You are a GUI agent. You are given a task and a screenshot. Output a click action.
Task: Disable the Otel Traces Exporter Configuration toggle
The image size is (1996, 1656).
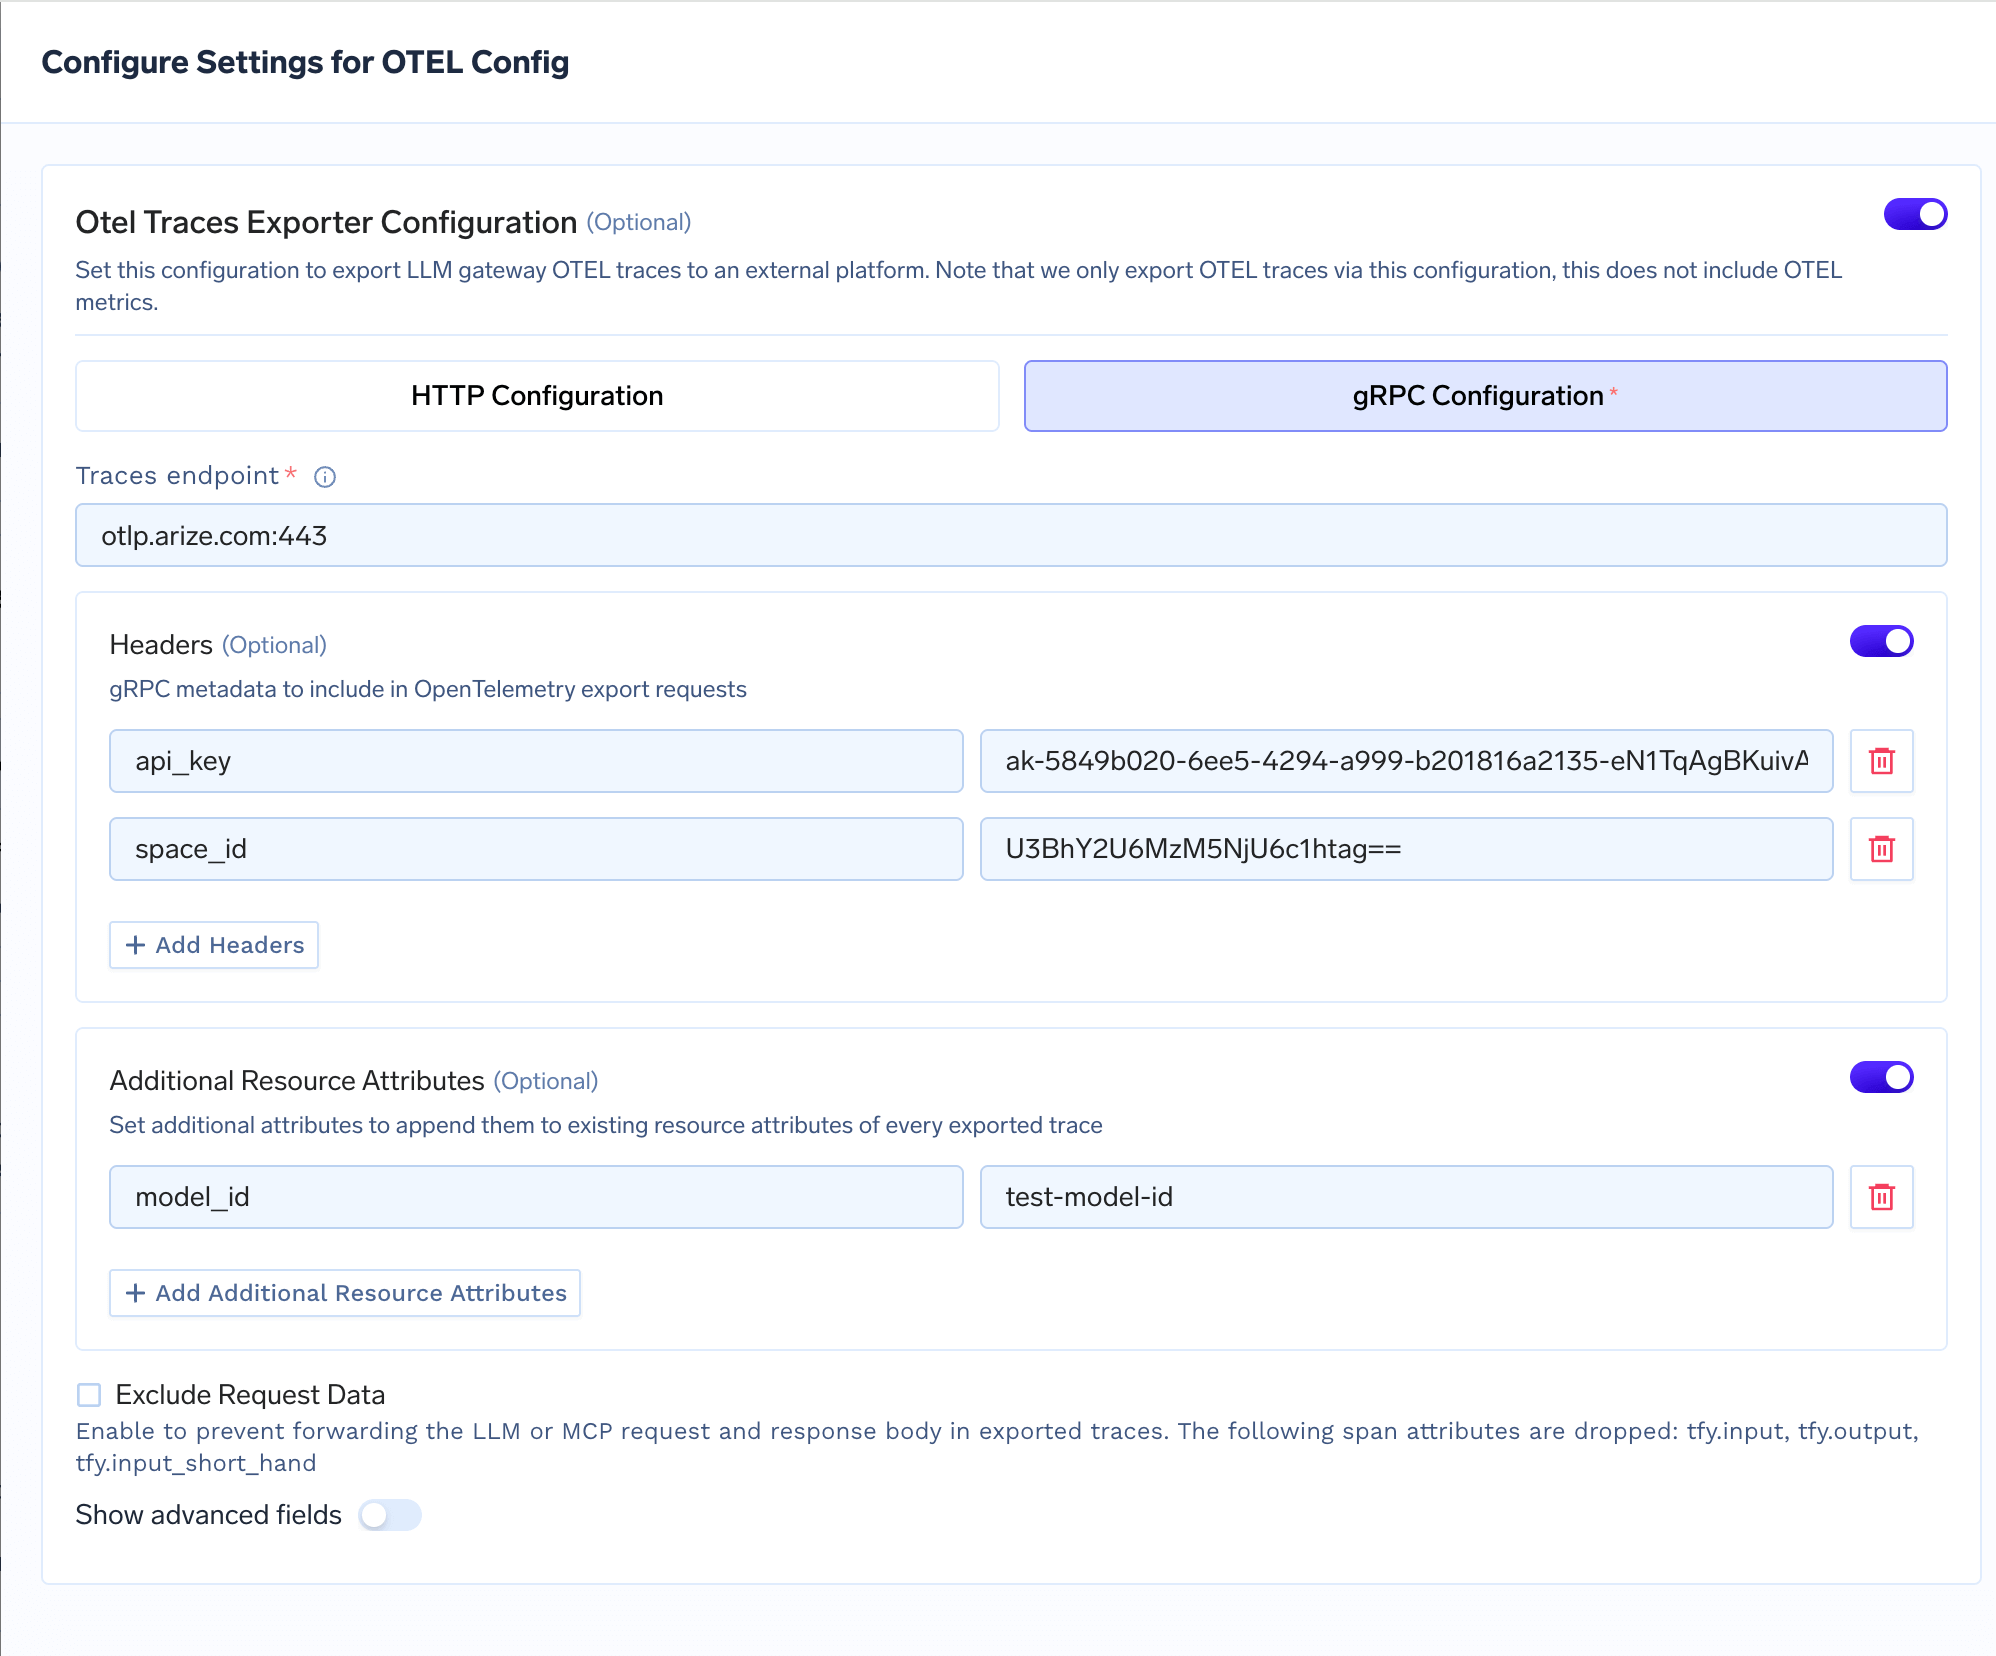tap(1918, 214)
